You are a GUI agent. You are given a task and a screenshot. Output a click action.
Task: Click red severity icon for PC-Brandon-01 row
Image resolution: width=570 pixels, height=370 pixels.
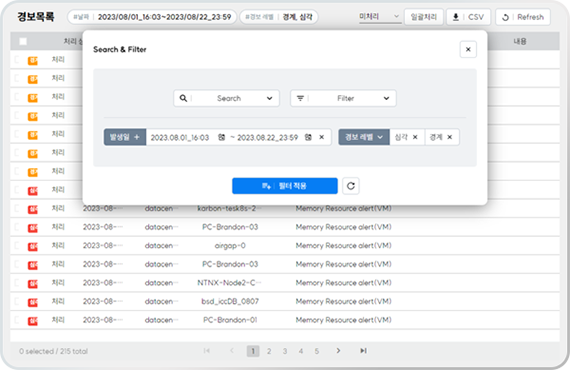(x=33, y=321)
